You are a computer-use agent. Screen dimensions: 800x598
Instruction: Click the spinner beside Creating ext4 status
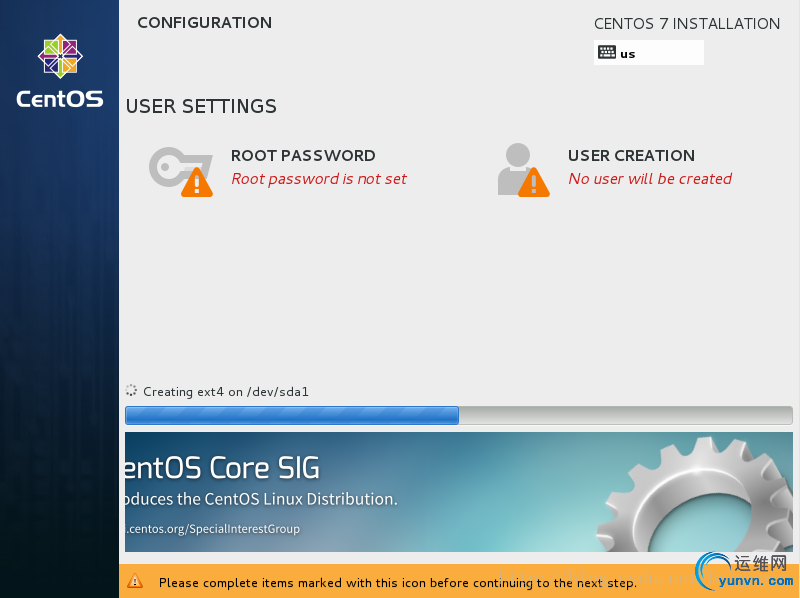coord(131,391)
